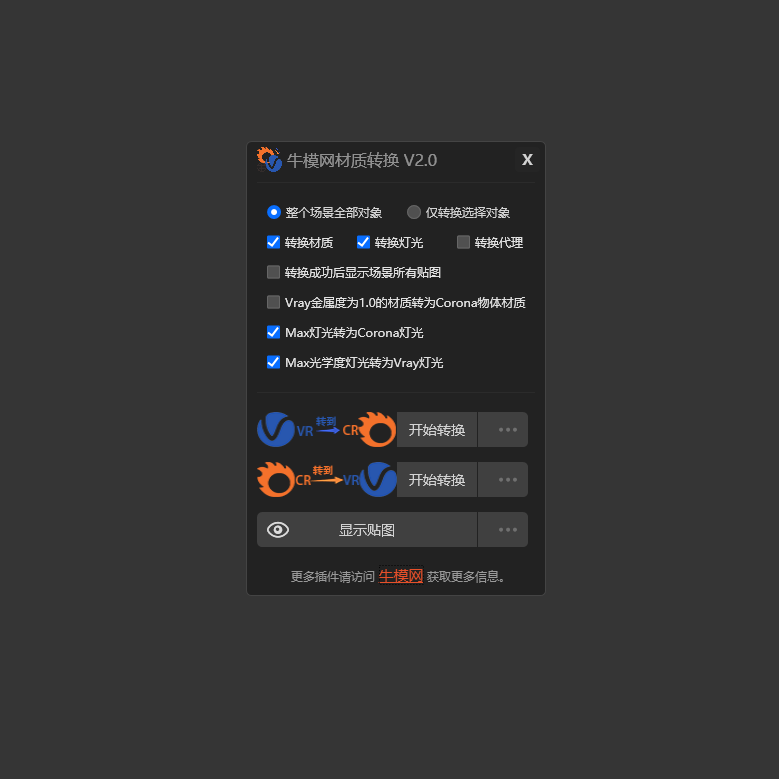Start conversion from VR to CR
Image resolution: width=779 pixels, height=779 pixels.
pyautogui.click(x=437, y=429)
